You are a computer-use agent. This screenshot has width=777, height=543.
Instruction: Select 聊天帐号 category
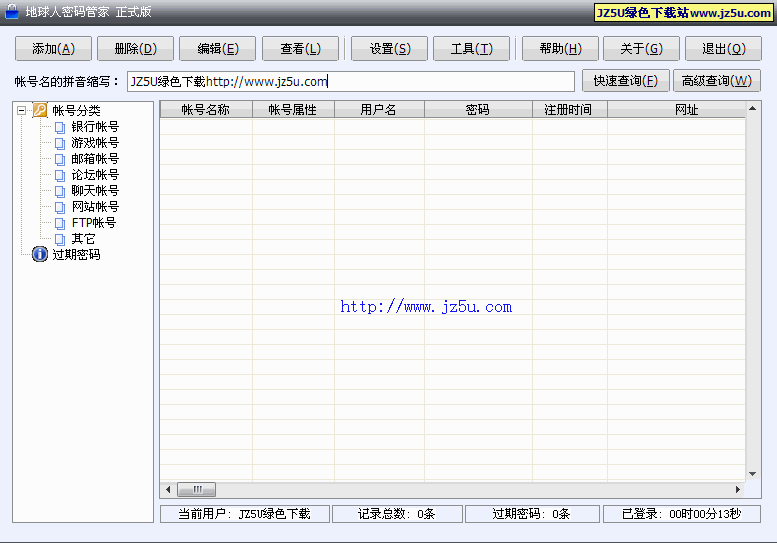[95, 190]
